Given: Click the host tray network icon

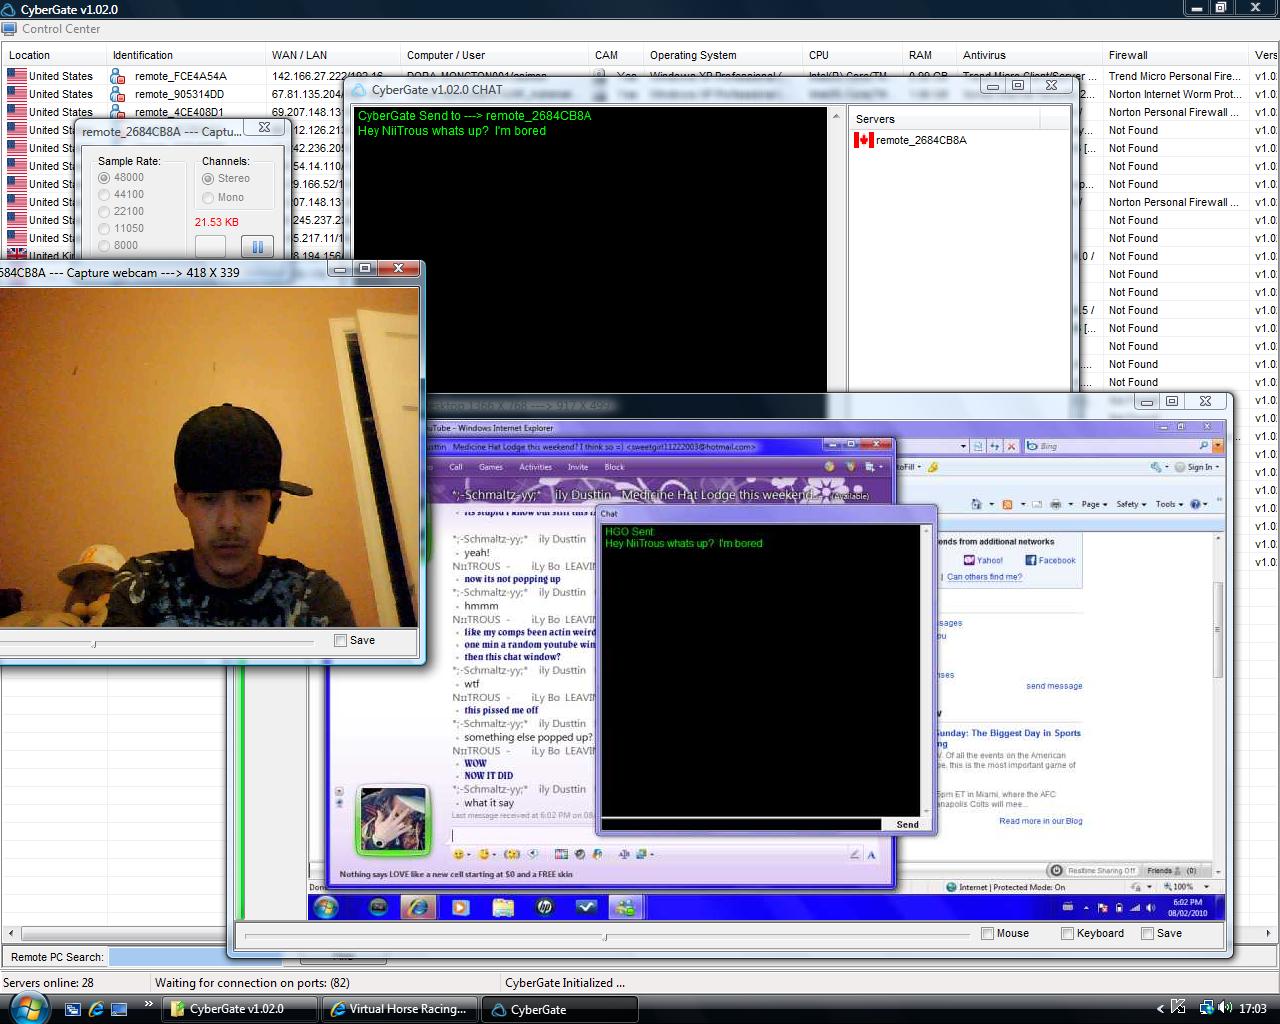Looking at the screenshot, I should tap(1206, 1008).
